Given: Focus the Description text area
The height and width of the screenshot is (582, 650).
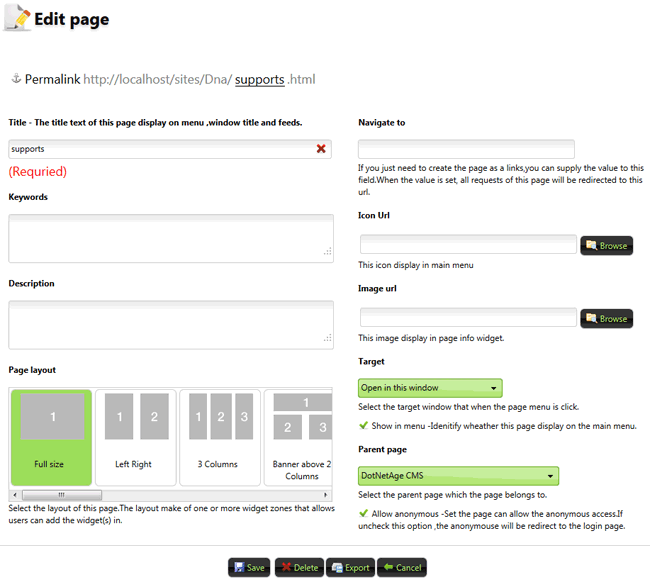Looking at the screenshot, I should click(171, 325).
